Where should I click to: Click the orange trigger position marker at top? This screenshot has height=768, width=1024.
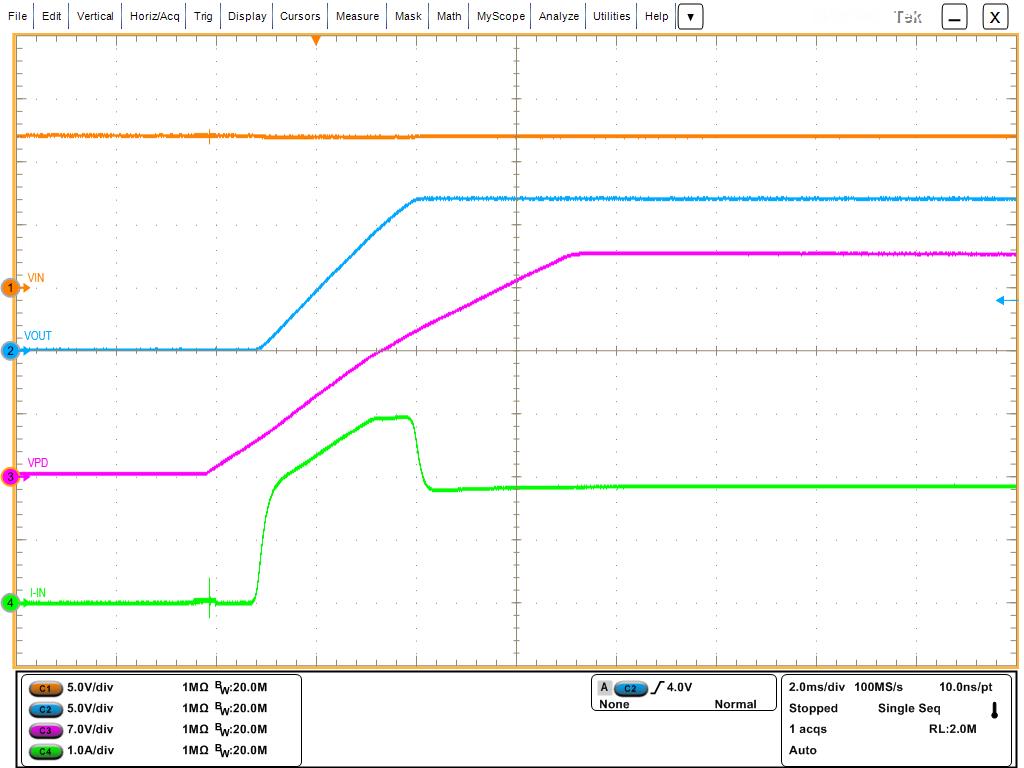(316, 40)
